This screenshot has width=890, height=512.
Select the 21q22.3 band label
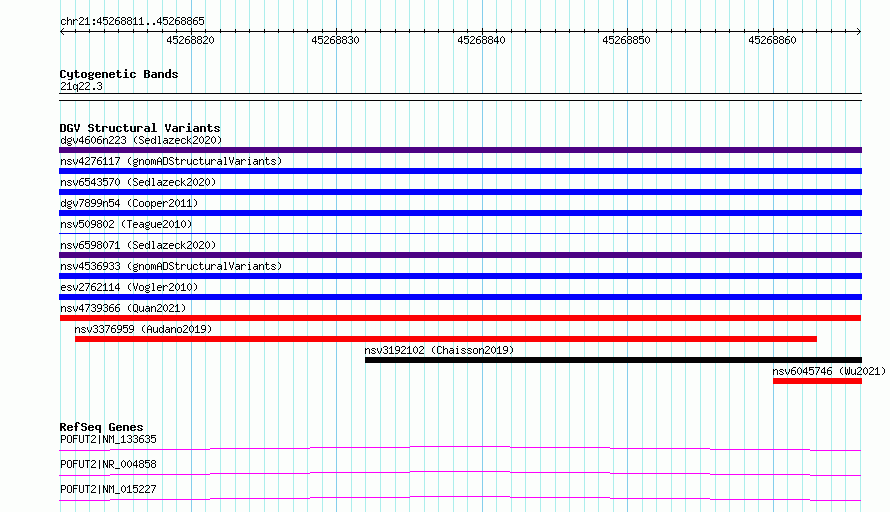[81, 86]
